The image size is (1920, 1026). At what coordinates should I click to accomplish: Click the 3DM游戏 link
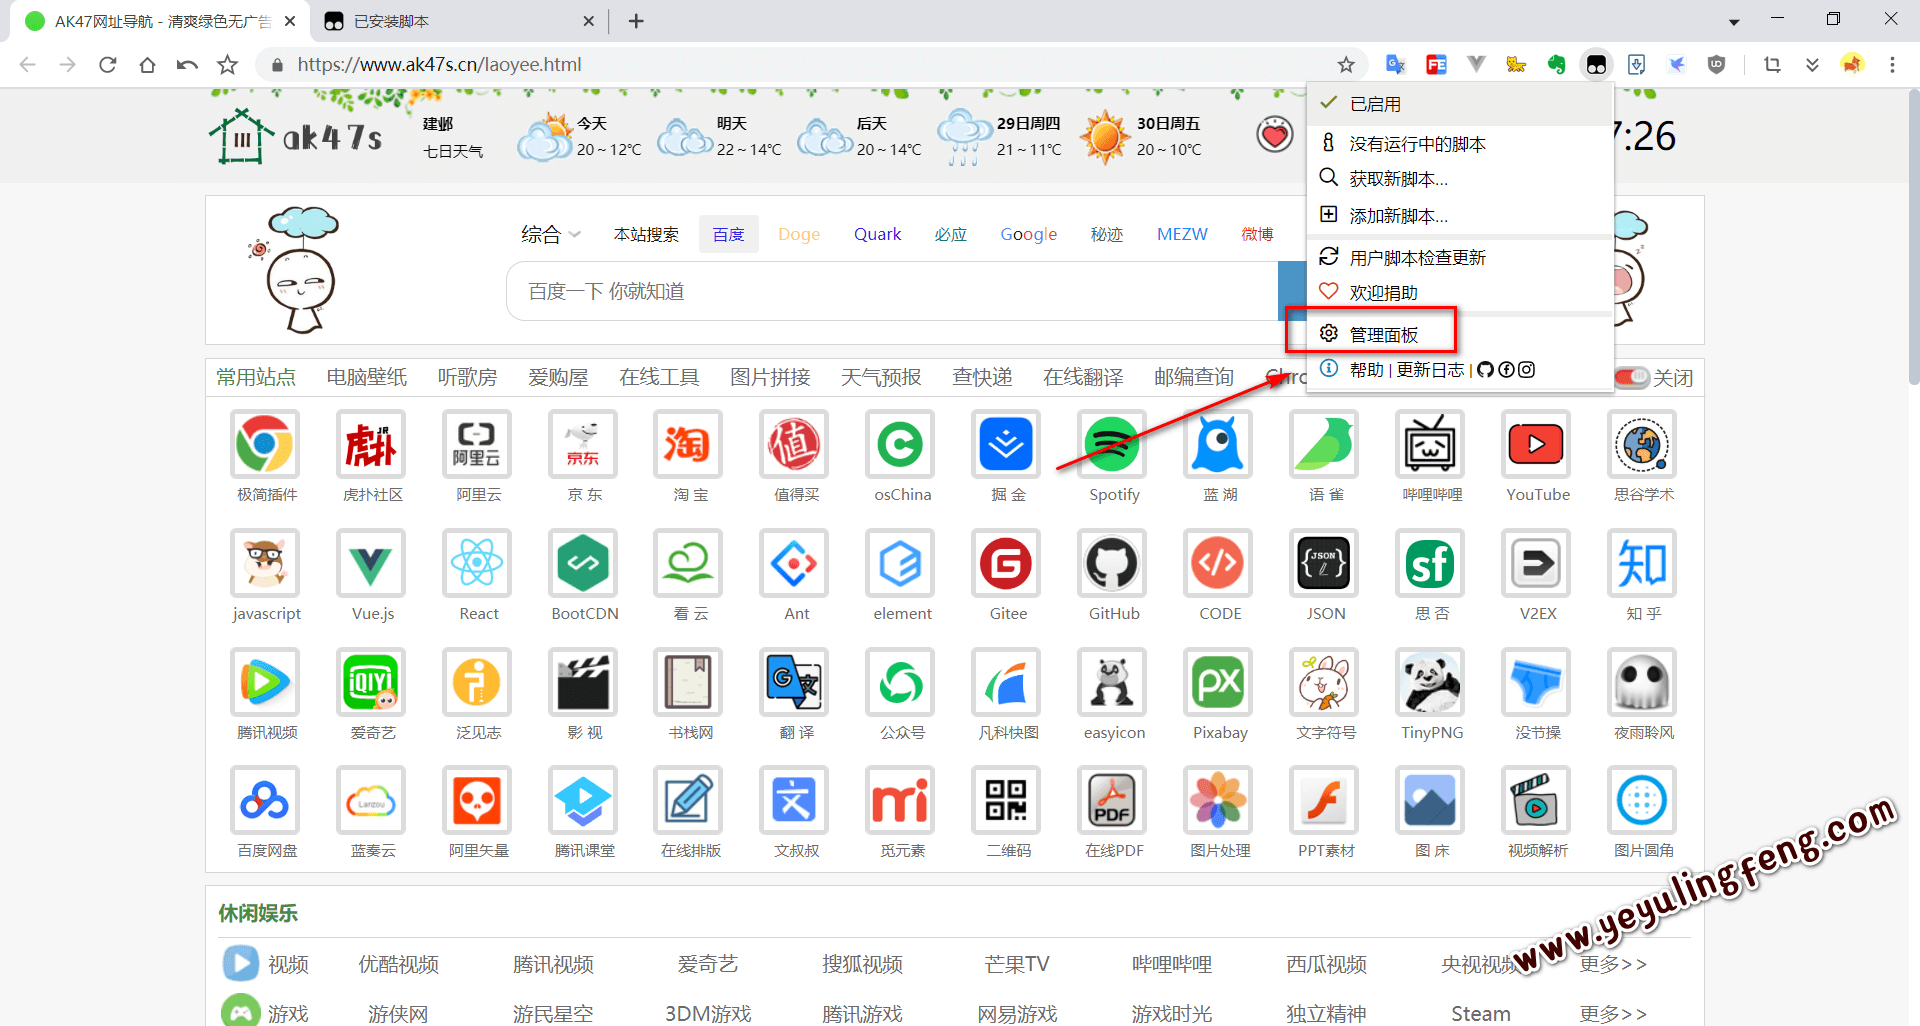pyautogui.click(x=708, y=1014)
